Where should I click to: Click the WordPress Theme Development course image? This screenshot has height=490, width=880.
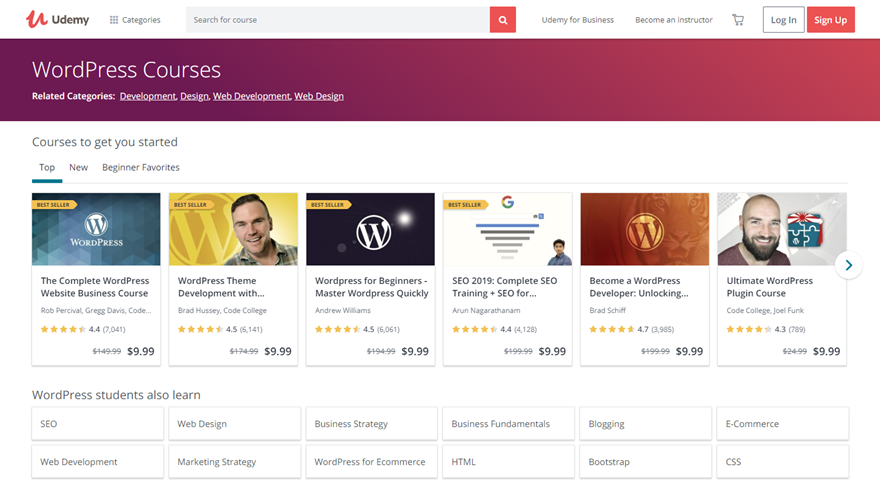[233, 229]
